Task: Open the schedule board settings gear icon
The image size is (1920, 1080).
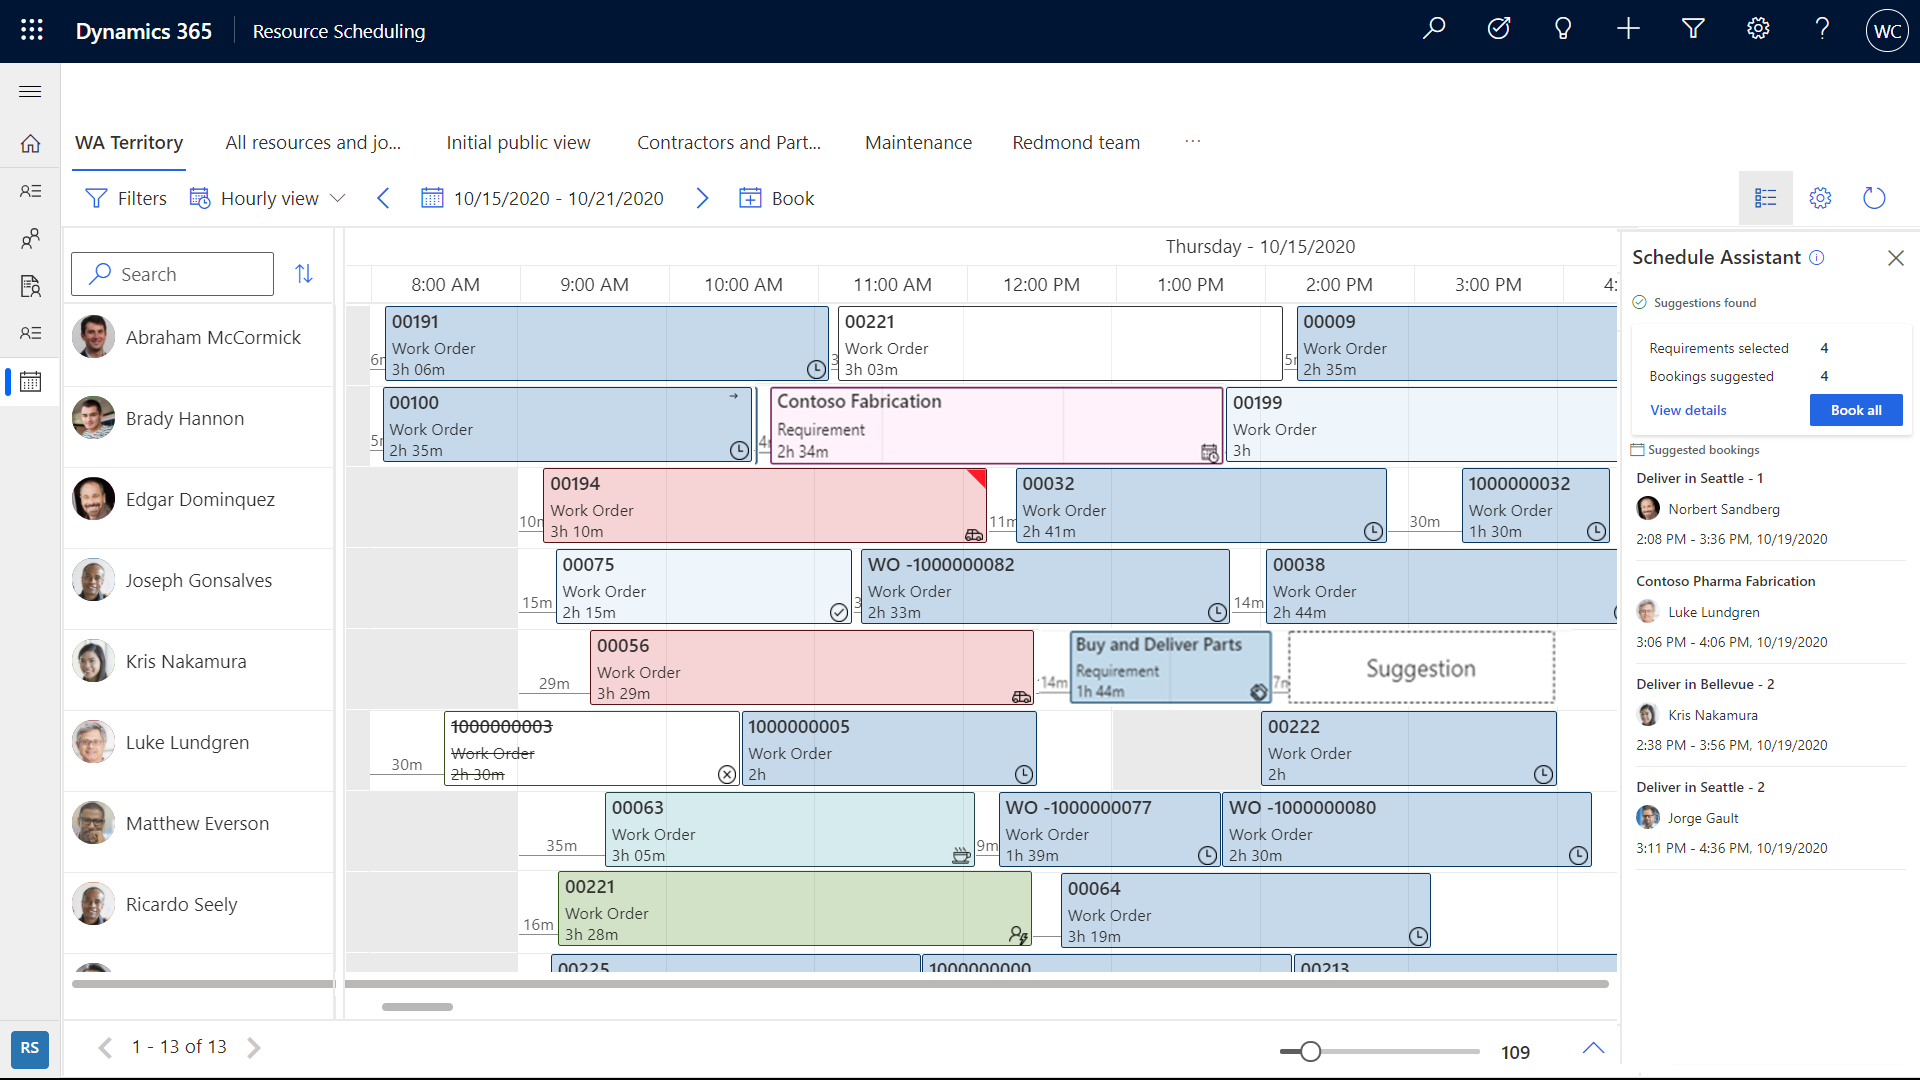Action: coord(1821,198)
